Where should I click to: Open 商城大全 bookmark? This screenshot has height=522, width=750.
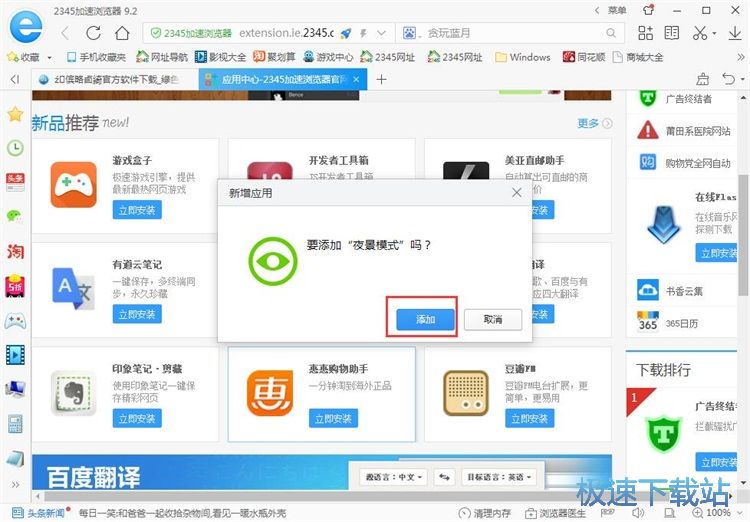(x=638, y=57)
